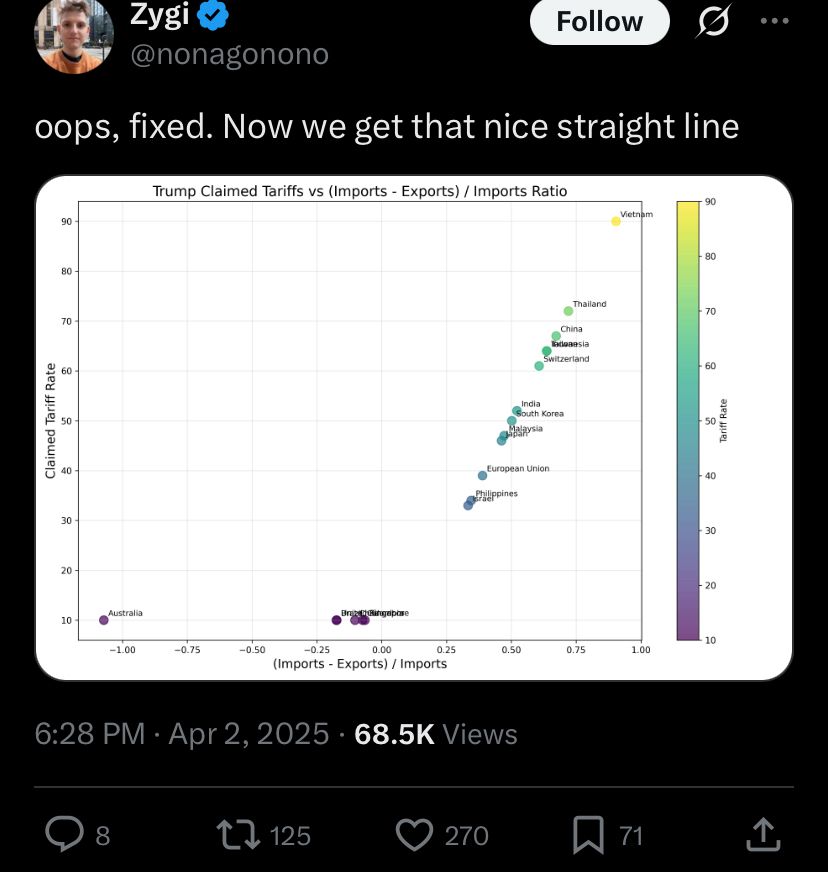This screenshot has height=872, width=828.
Task: Click the tweet text about straight line
Action: pos(387,127)
